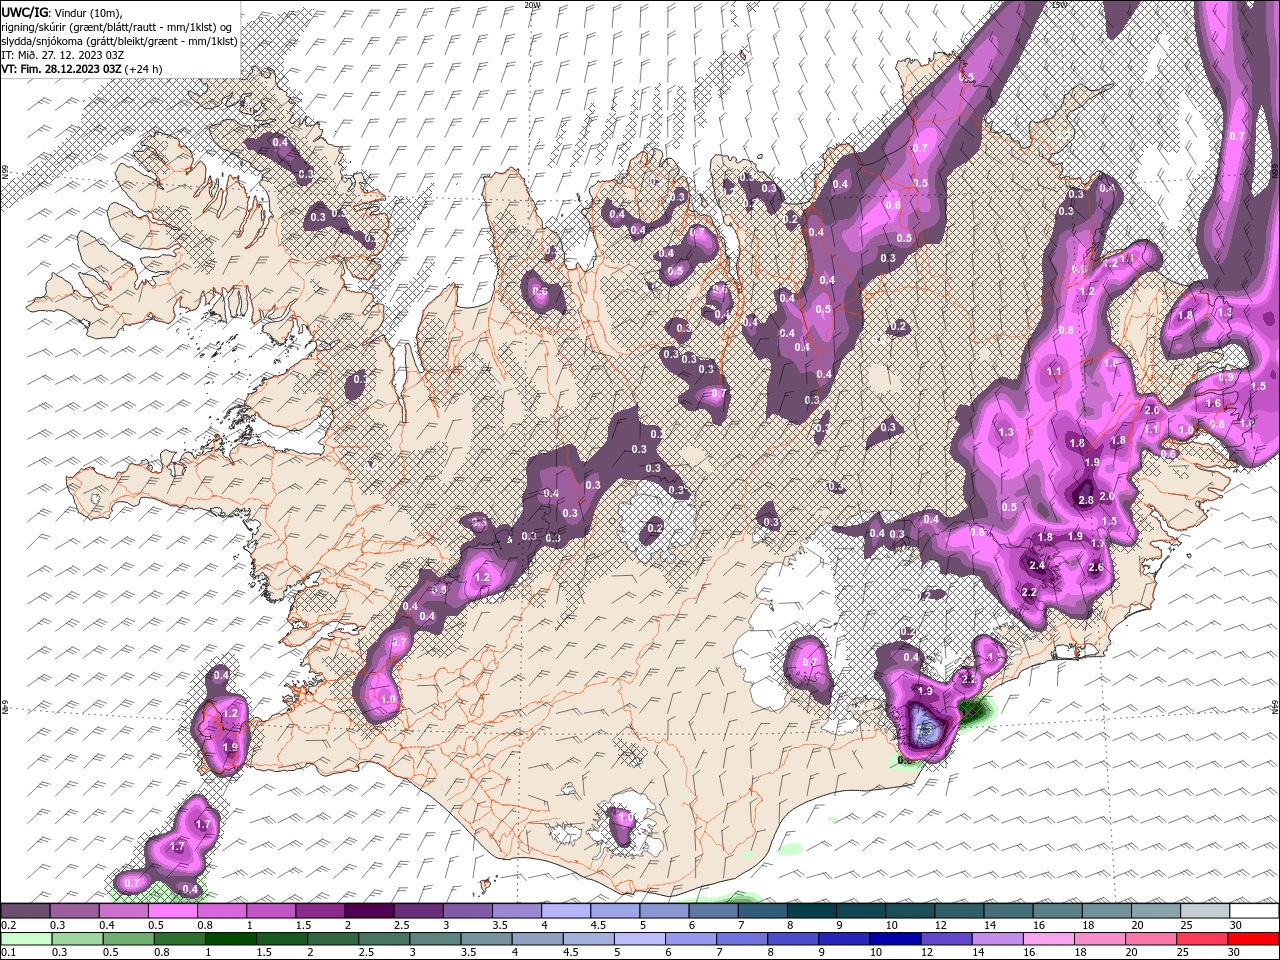Click the dark teal 8 snow legend swatch
This screenshot has width=1280, height=960.
(812, 911)
